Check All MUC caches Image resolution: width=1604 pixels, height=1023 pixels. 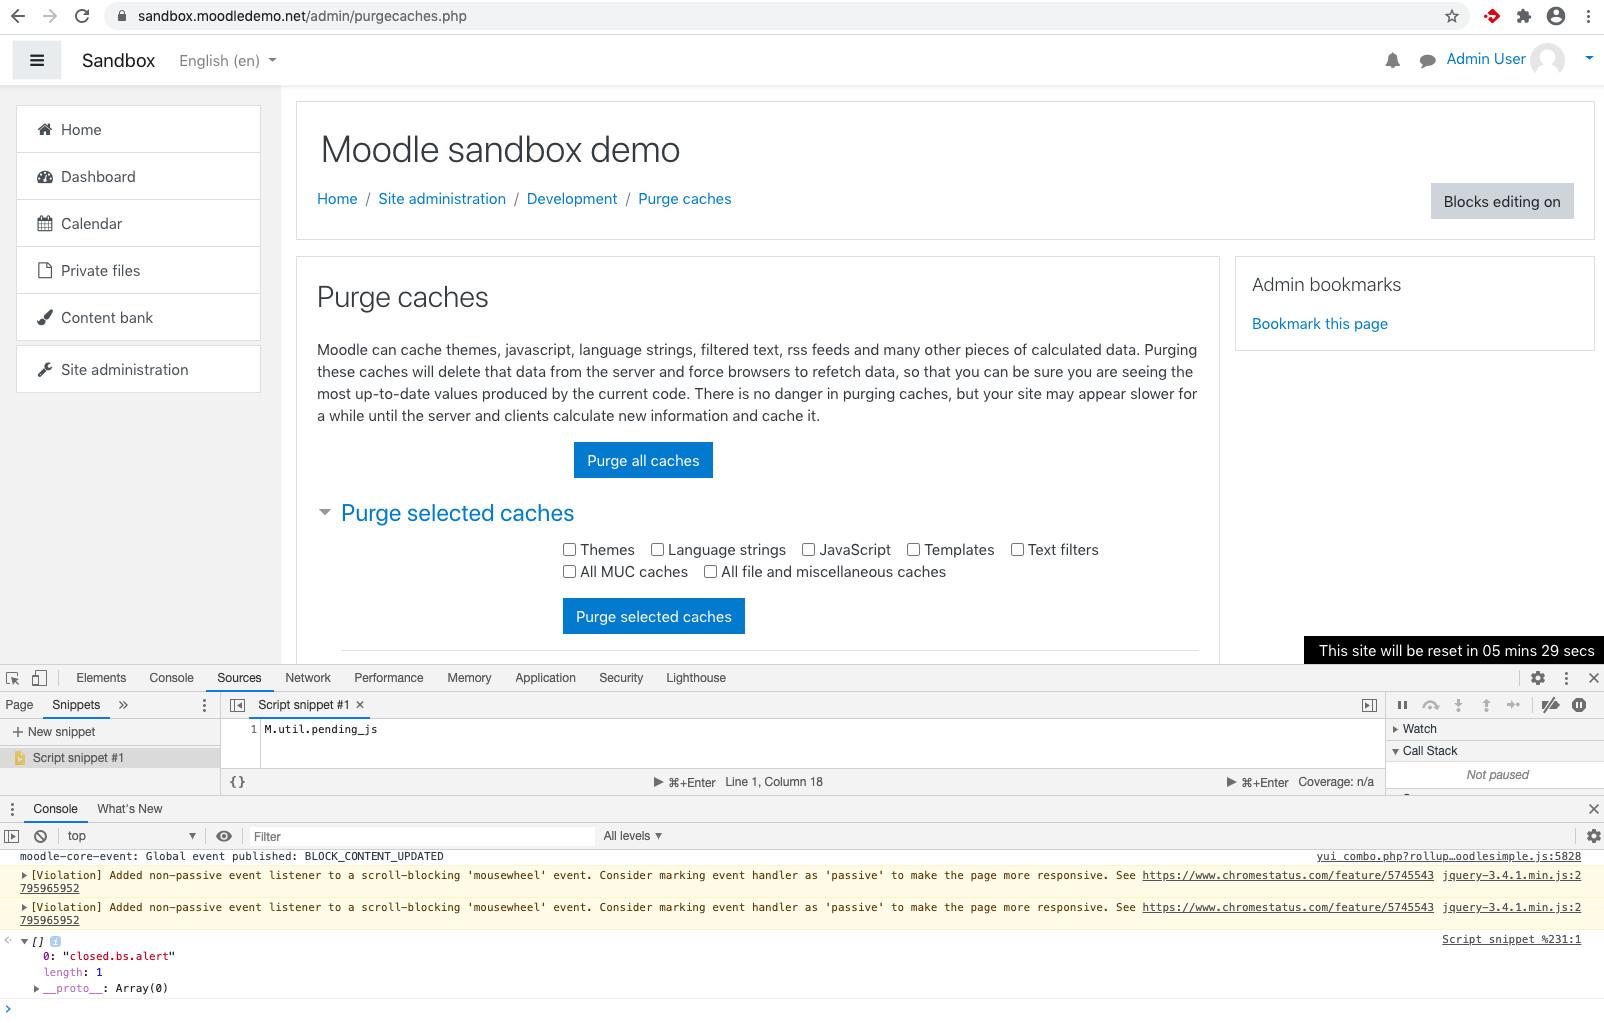(x=569, y=572)
